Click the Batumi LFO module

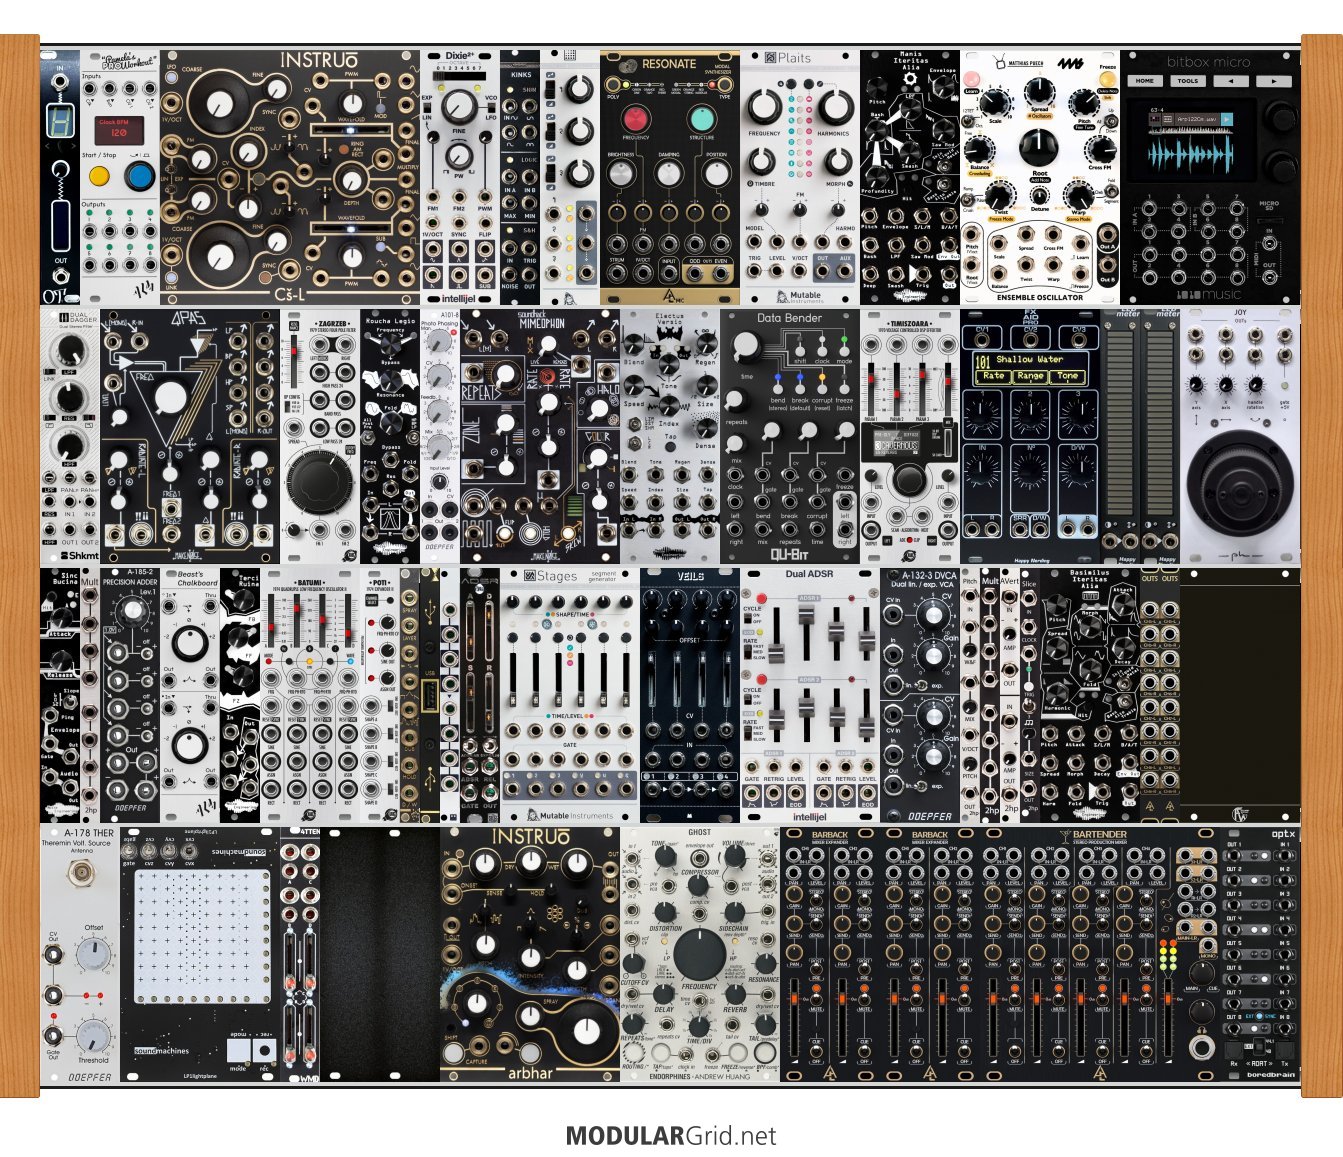(310, 695)
